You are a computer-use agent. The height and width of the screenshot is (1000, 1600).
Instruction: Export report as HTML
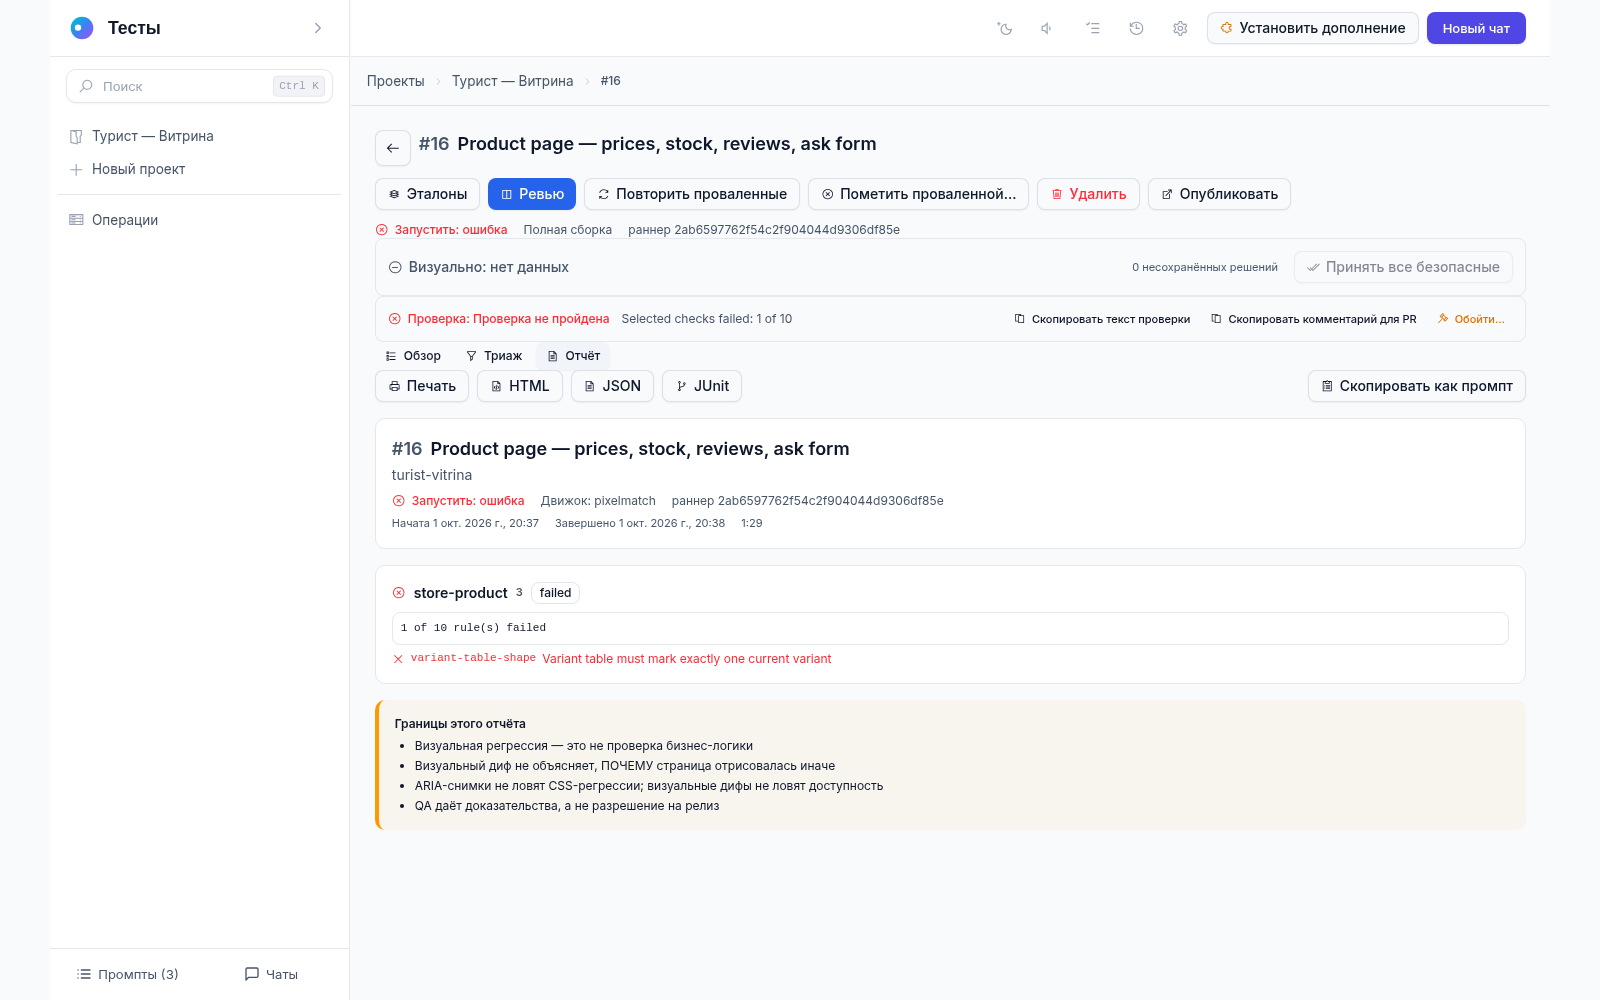[x=520, y=386]
